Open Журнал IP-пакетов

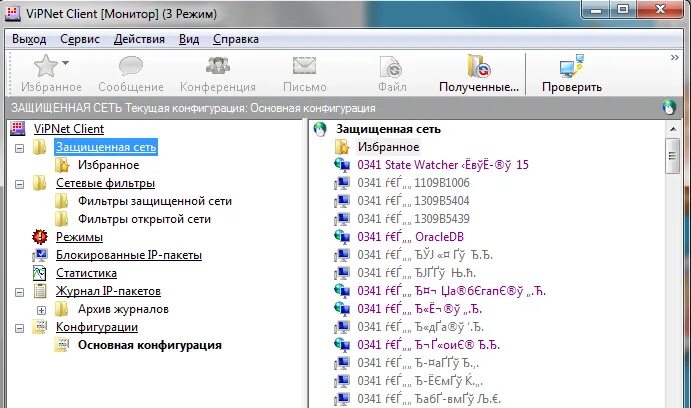(x=108, y=291)
